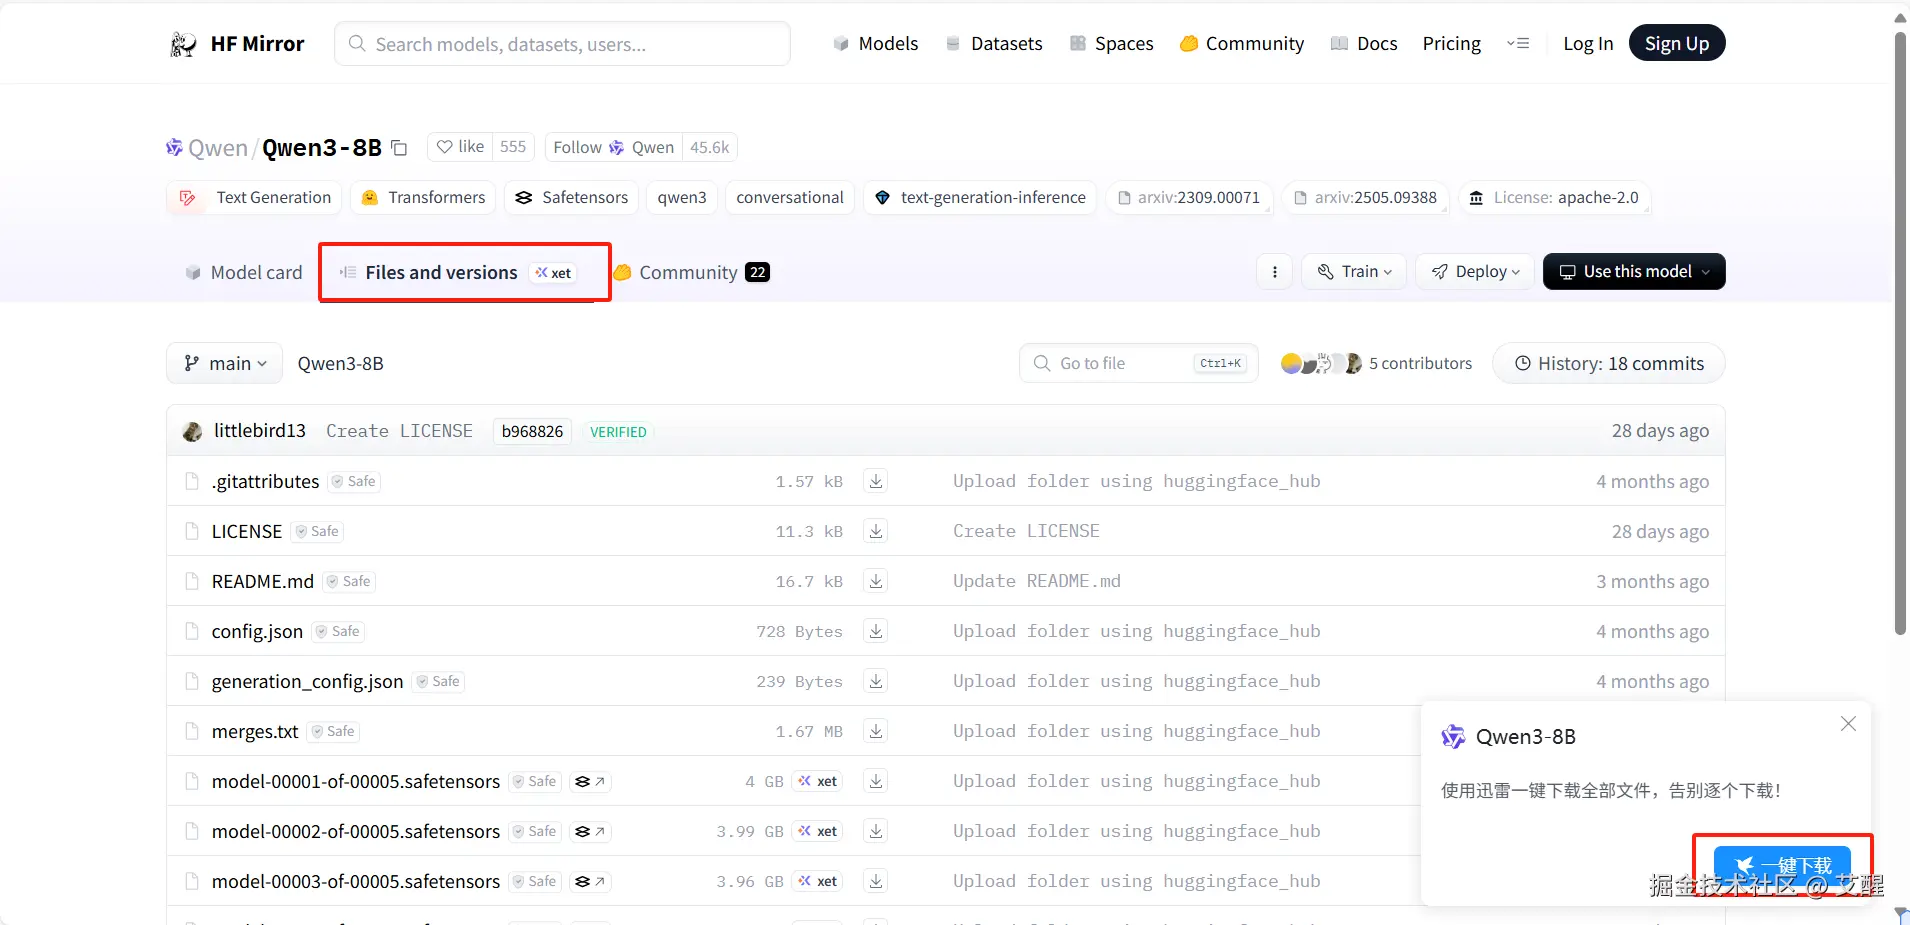Download the config.json file
1910x925 pixels.
(x=876, y=631)
